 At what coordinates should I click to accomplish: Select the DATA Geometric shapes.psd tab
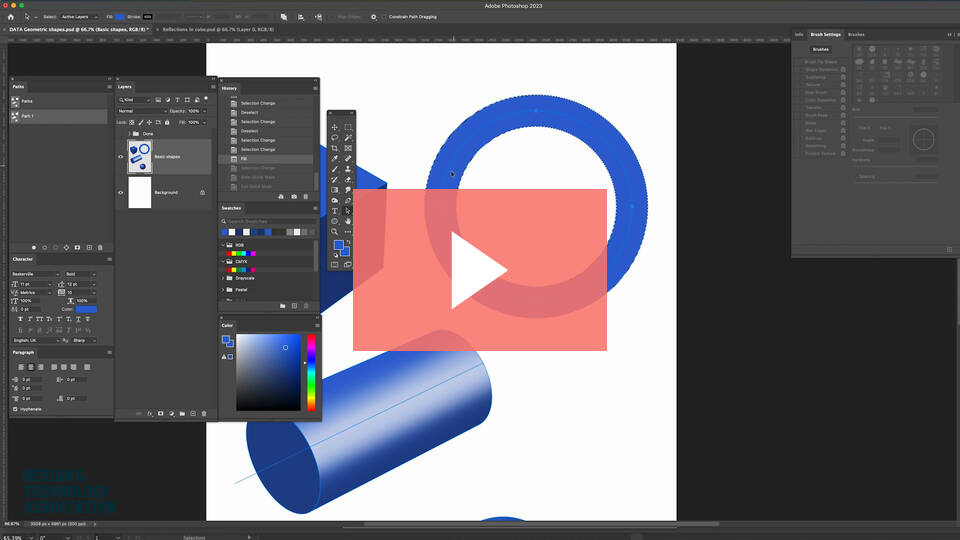coord(78,29)
